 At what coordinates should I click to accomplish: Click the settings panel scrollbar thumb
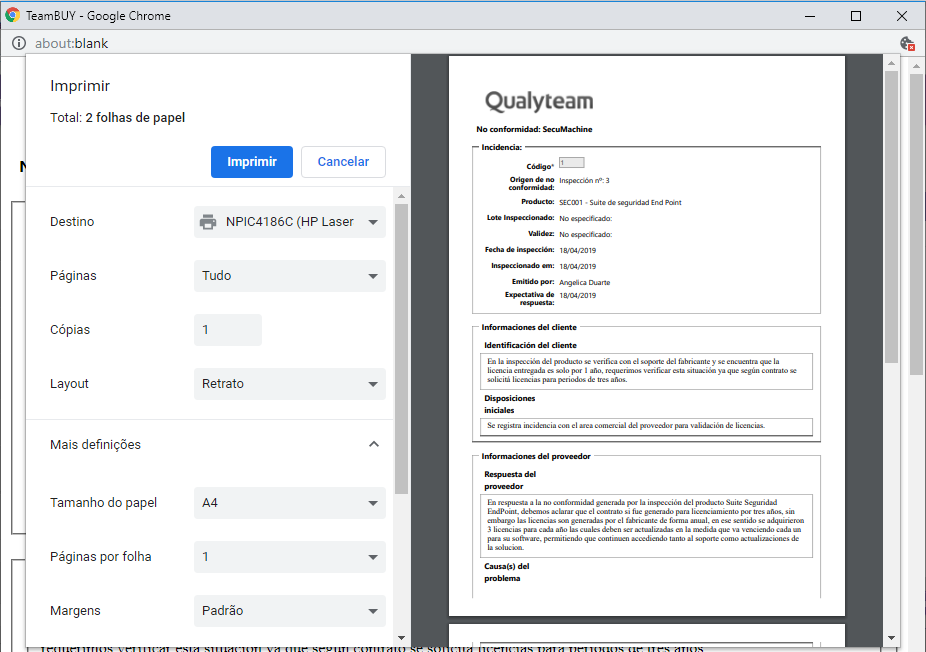pyautogui.click(x=402, y=348)
